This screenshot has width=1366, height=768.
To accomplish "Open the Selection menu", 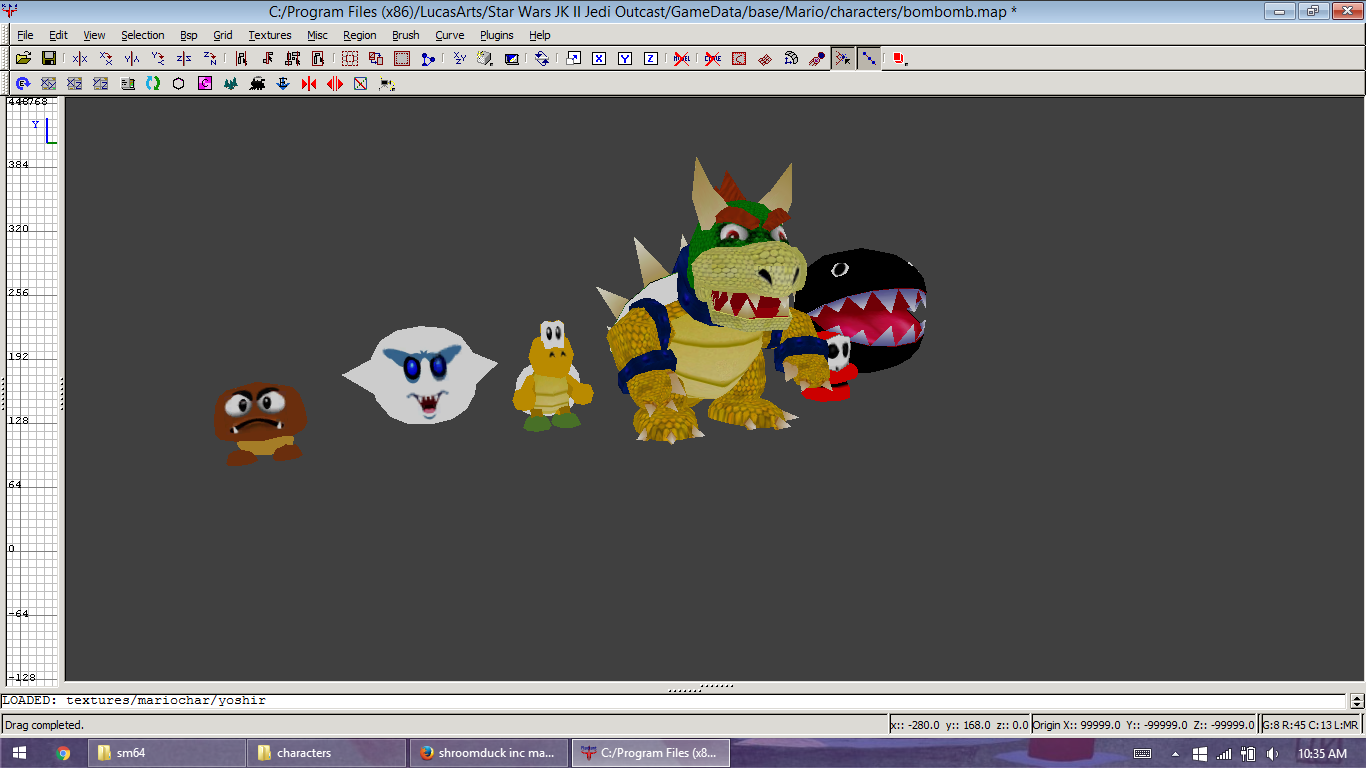I will 143,35.
